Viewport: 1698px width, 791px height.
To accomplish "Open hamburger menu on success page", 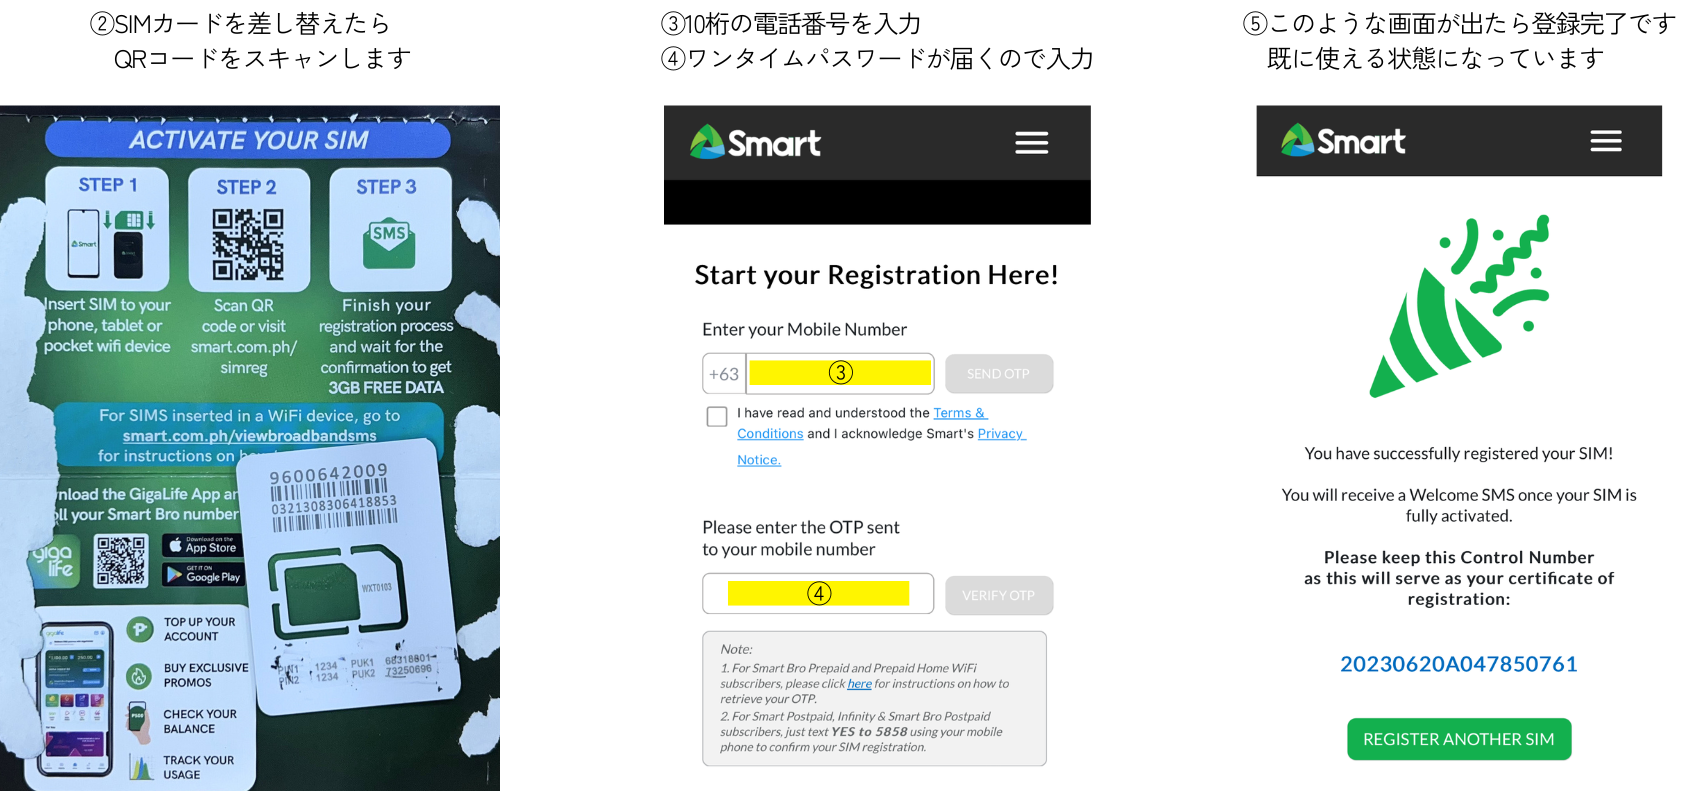I will (1605, 141).
